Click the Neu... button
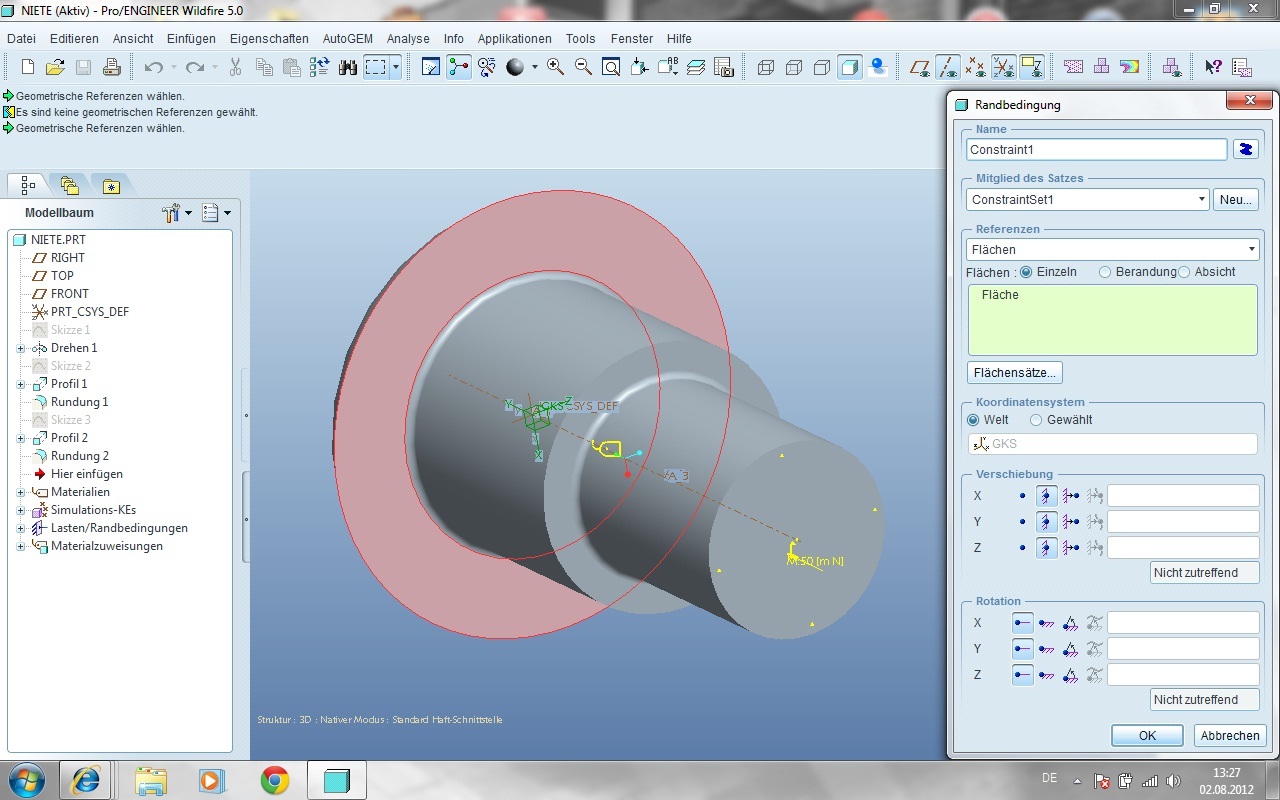The image size is (1280, 800). point(1236,200)
